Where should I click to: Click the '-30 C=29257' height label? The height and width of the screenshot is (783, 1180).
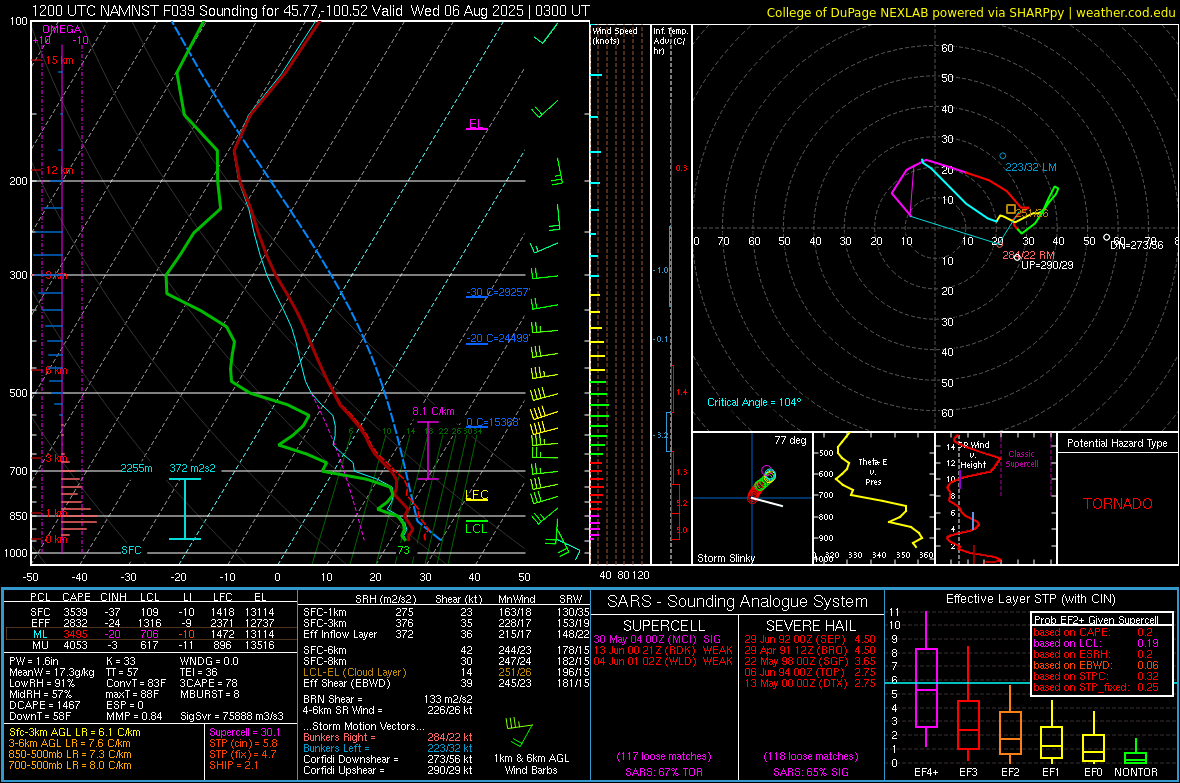[498, 292]
